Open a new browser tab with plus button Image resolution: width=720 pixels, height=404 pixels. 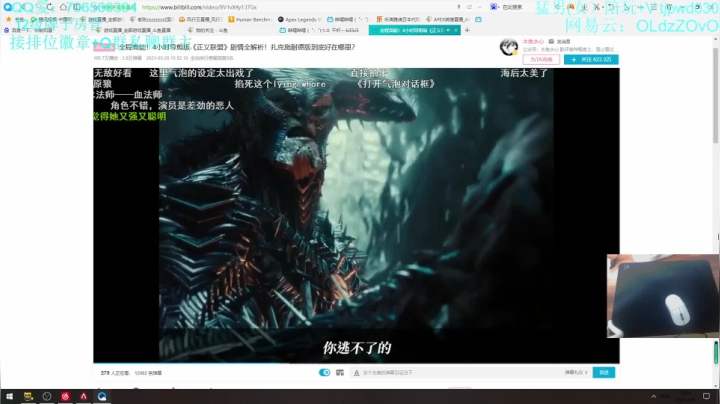467,30
